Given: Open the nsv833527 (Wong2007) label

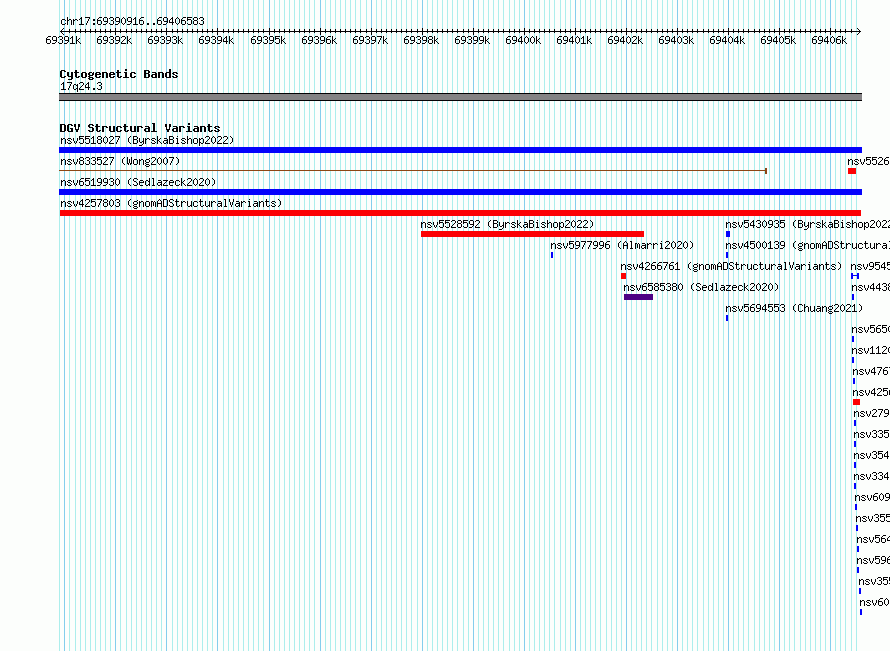Looking at the screenshot, I should click(x=120, y=161).
